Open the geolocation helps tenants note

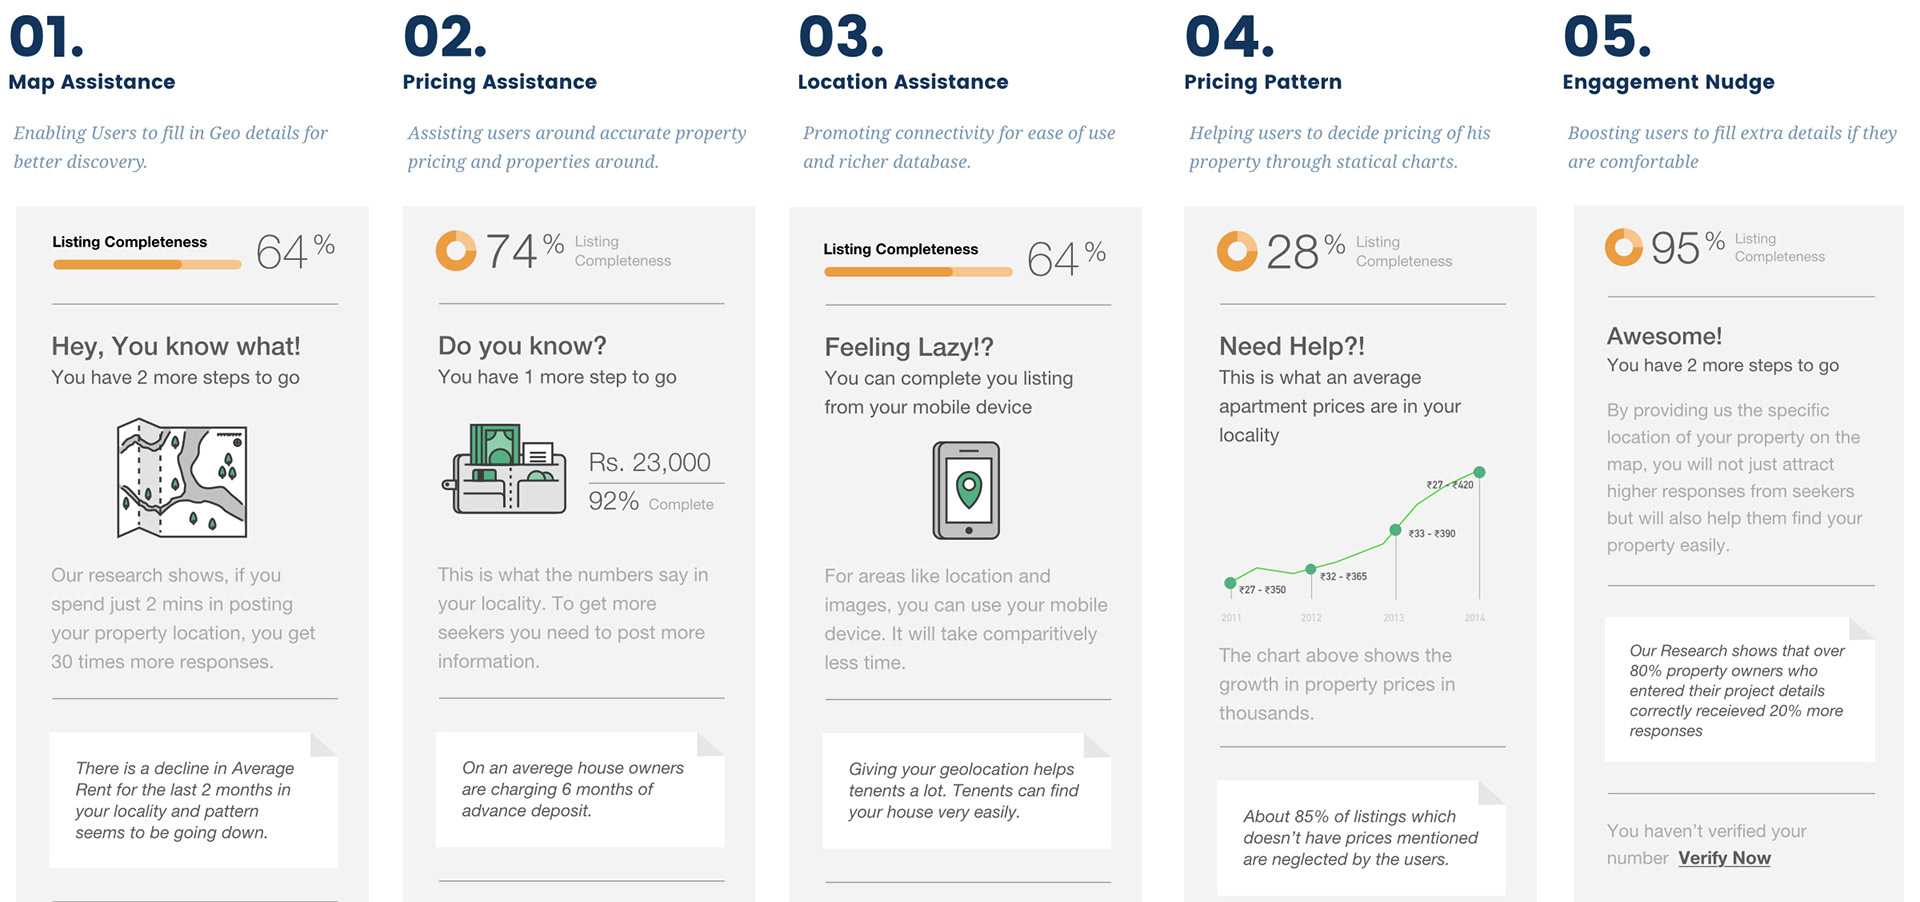click(x=966, y=791)
